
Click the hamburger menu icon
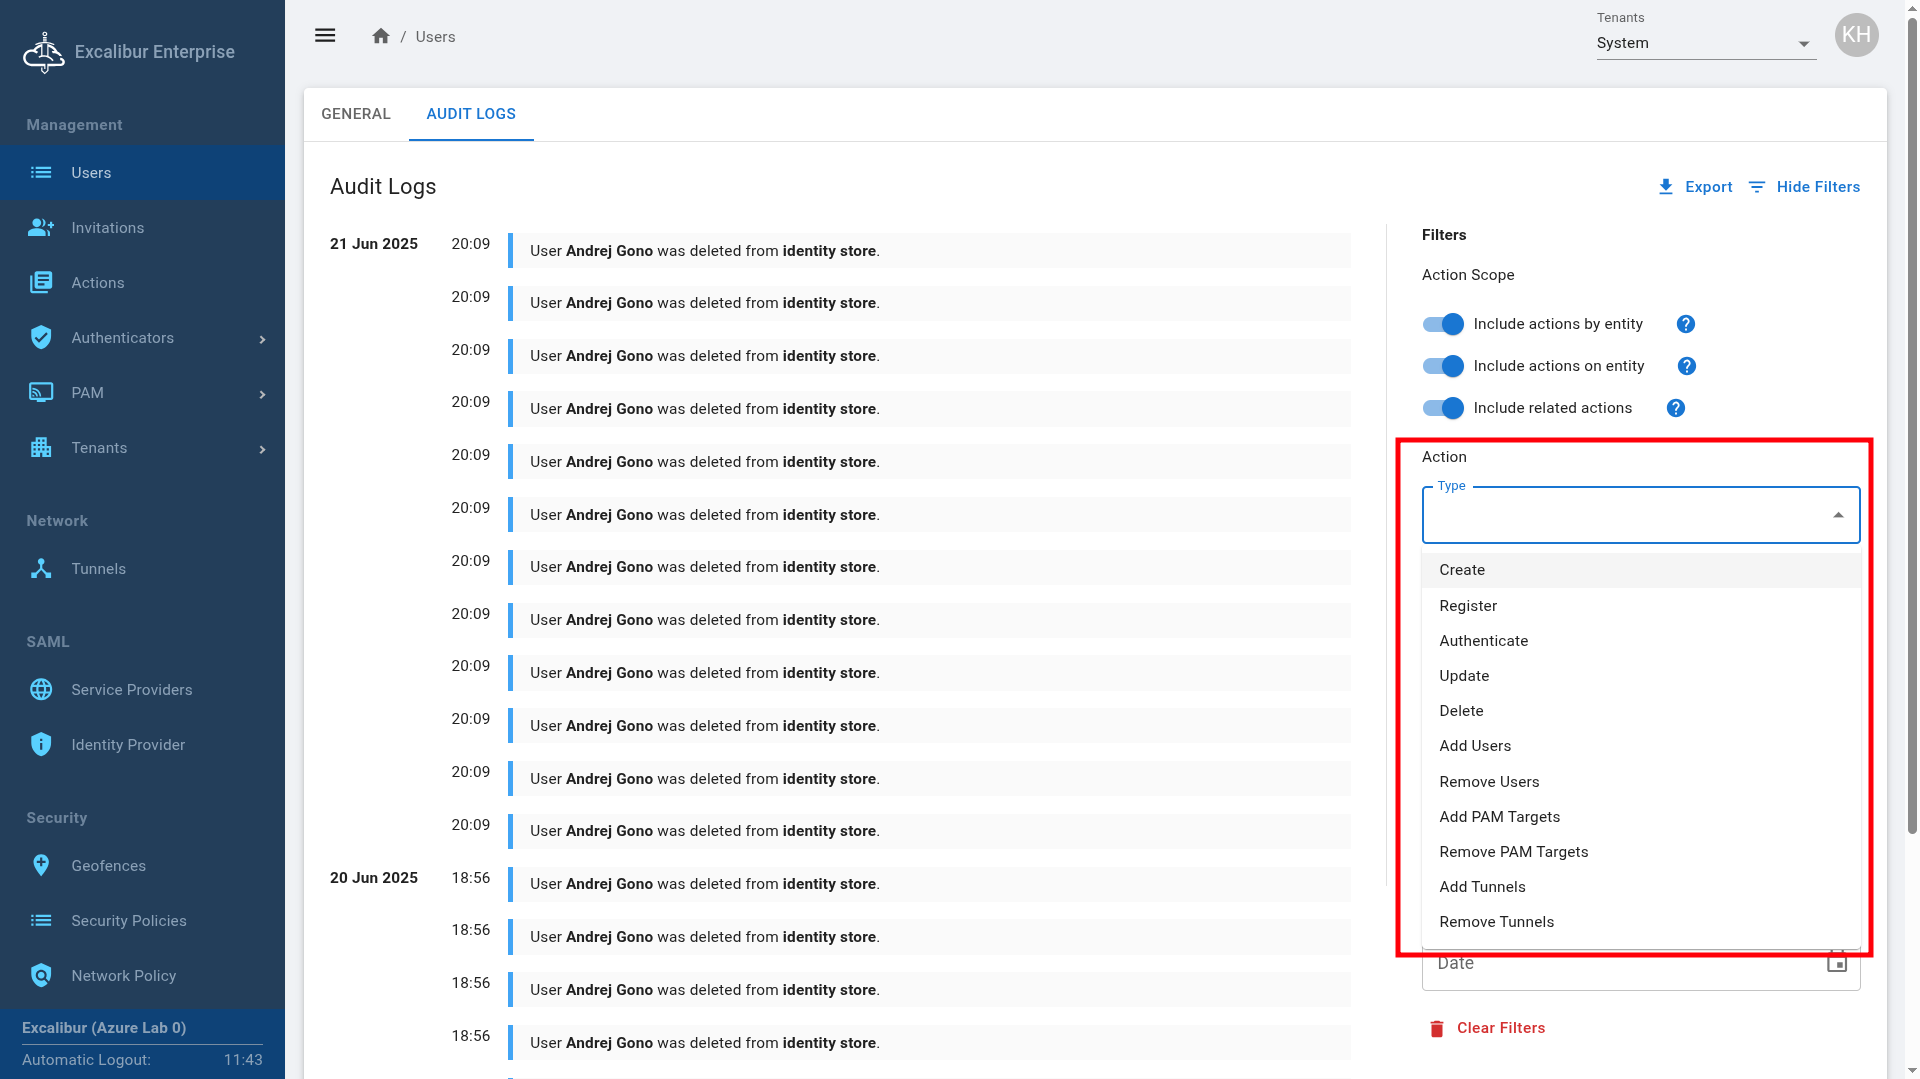tap(325, 36)
